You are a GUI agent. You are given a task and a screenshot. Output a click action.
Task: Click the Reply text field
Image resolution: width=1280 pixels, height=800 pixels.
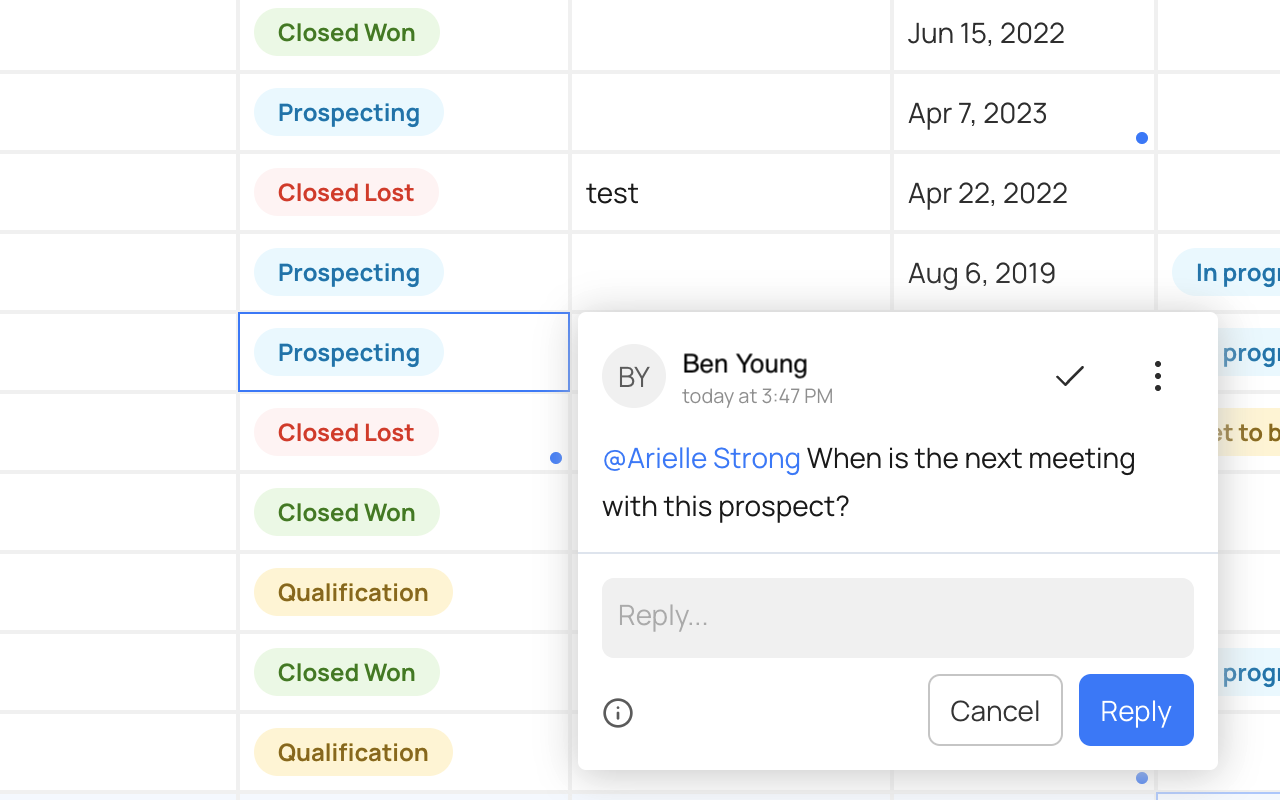(897, 617)
